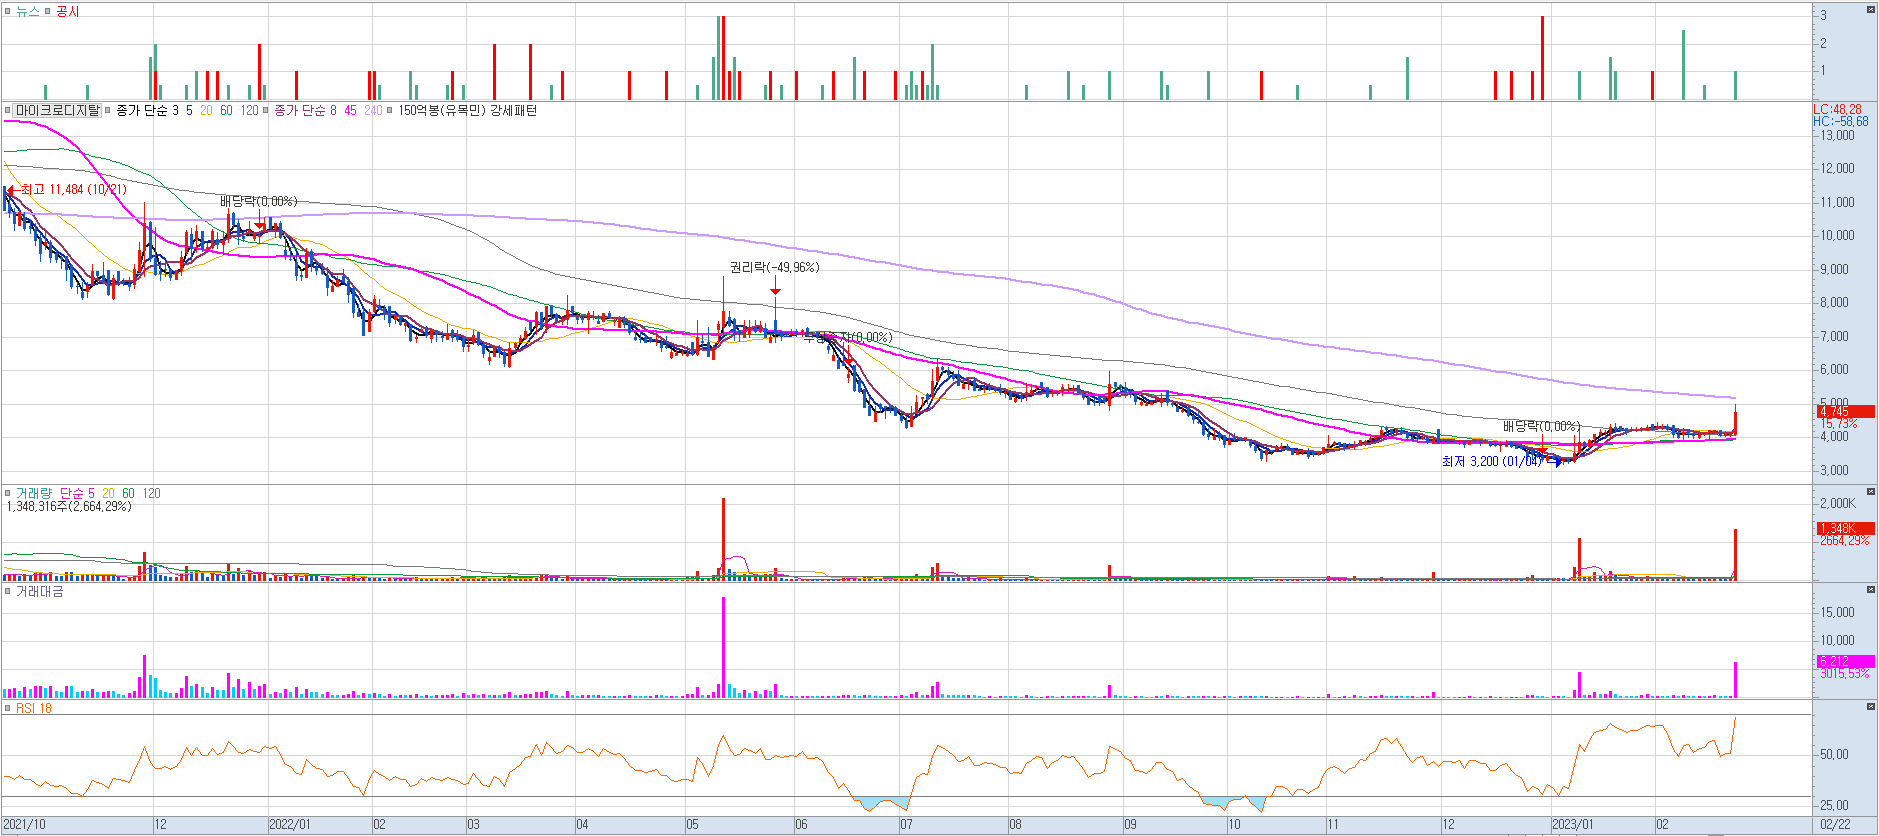Click the red 1,348K volume tag
1879x836 pixels.
pos(1845,528)
